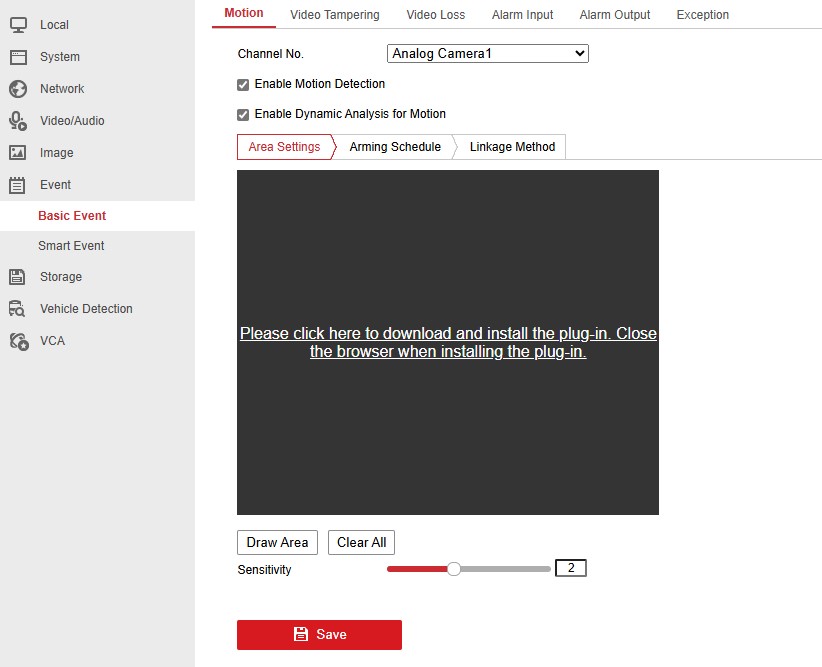Click the red Save button
The width and height of the screenshot is (822, 667).
(319, 635)
